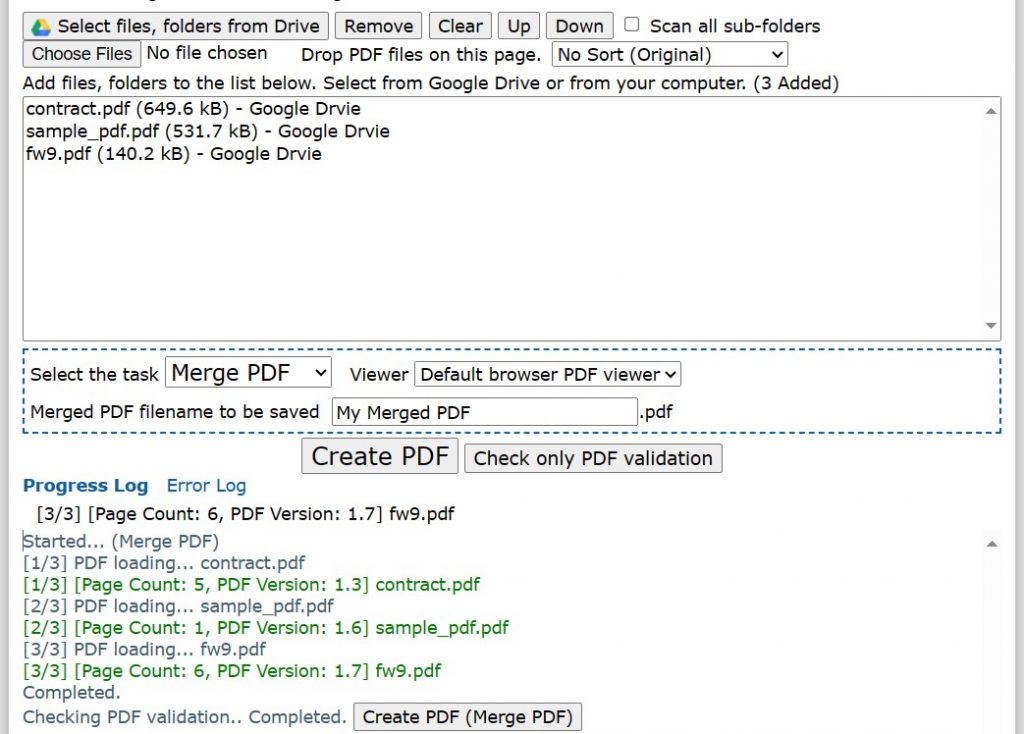The image size is (1024, 734).
Task: Click the Clear button
Action: 459,25
